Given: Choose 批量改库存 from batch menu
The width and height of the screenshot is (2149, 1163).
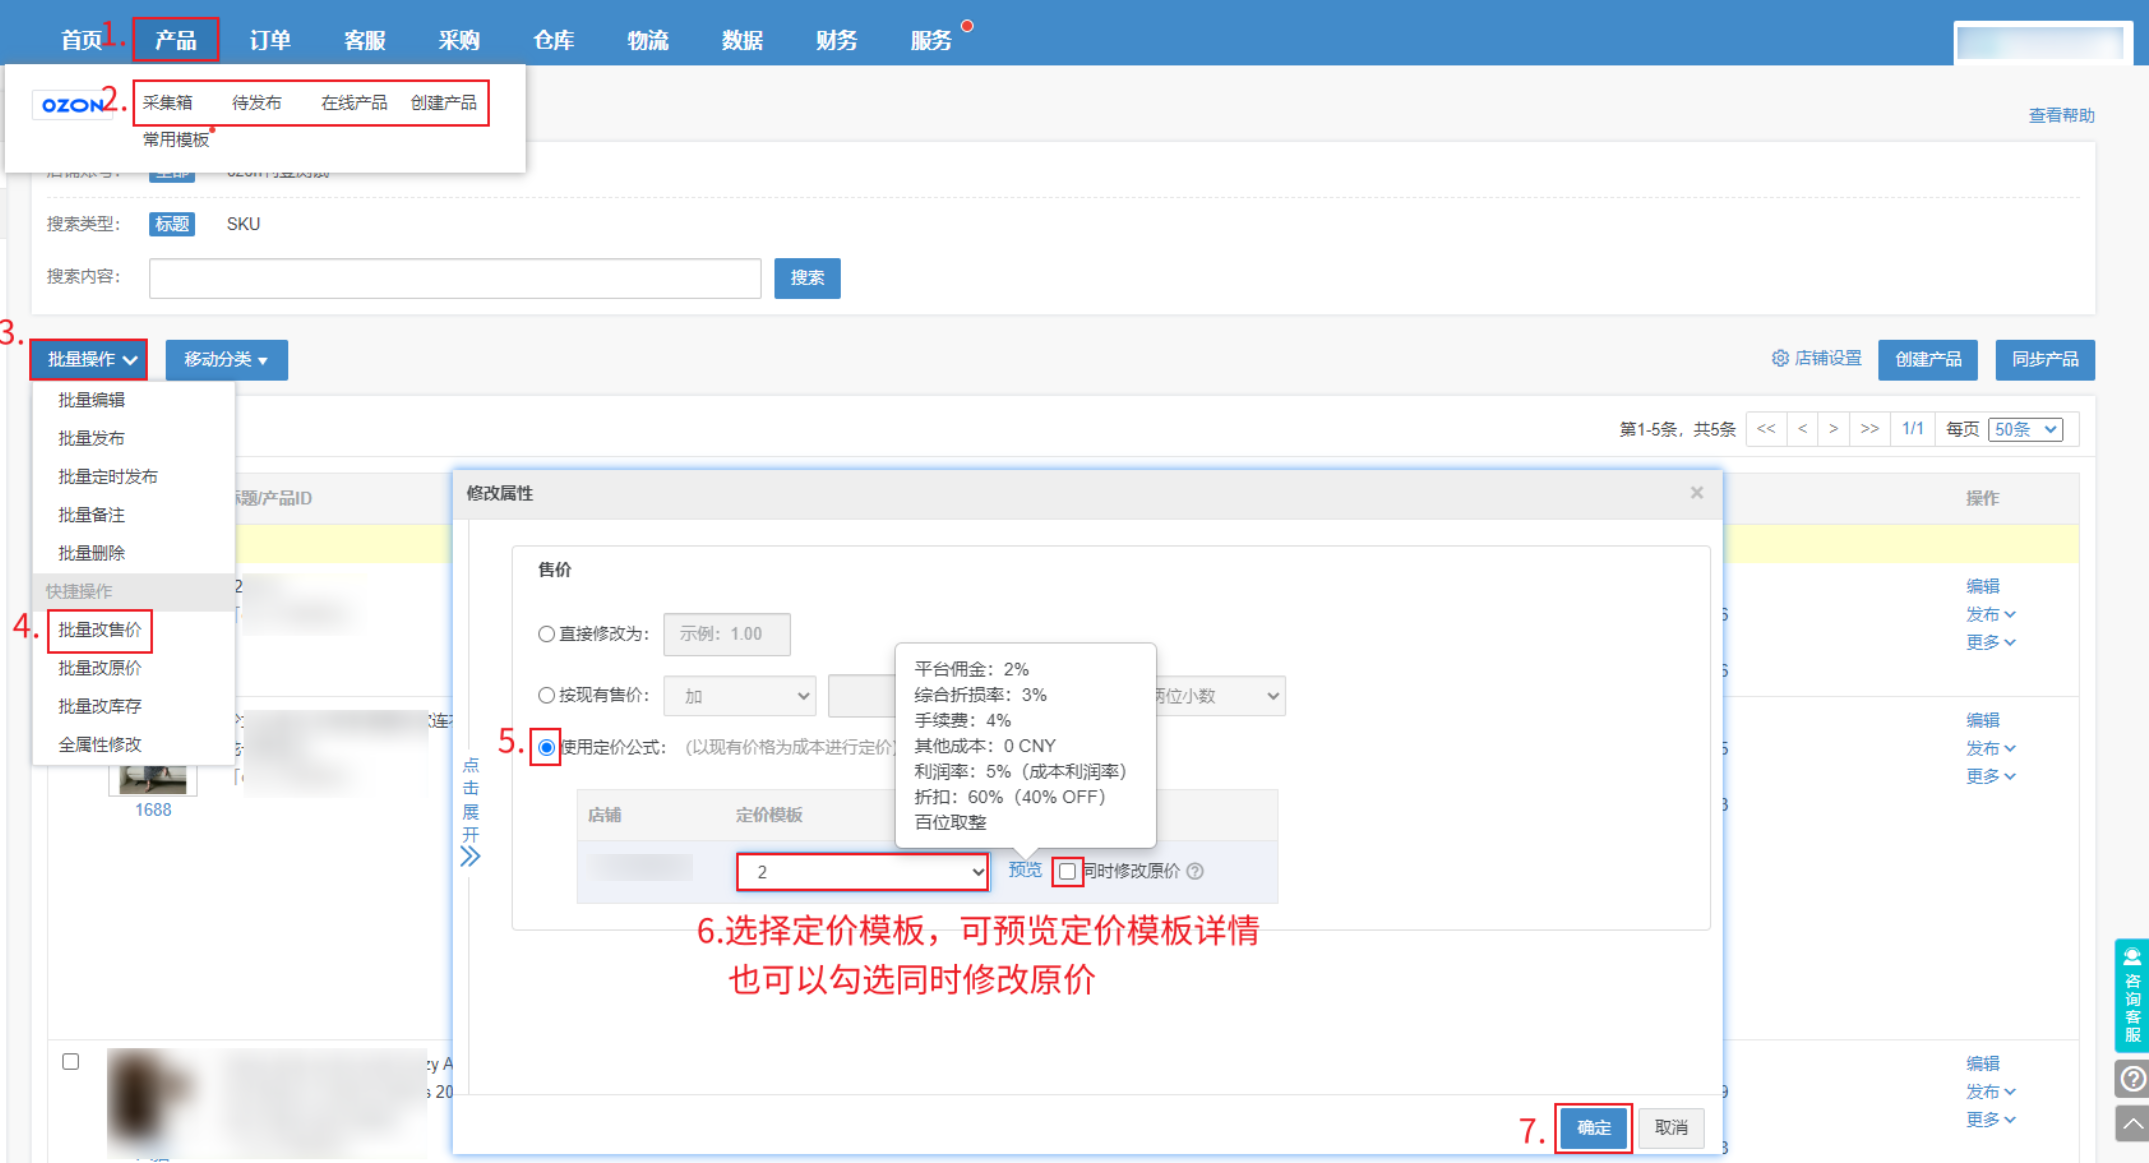Looking at the screenshot, I should (x=100, y=706).
